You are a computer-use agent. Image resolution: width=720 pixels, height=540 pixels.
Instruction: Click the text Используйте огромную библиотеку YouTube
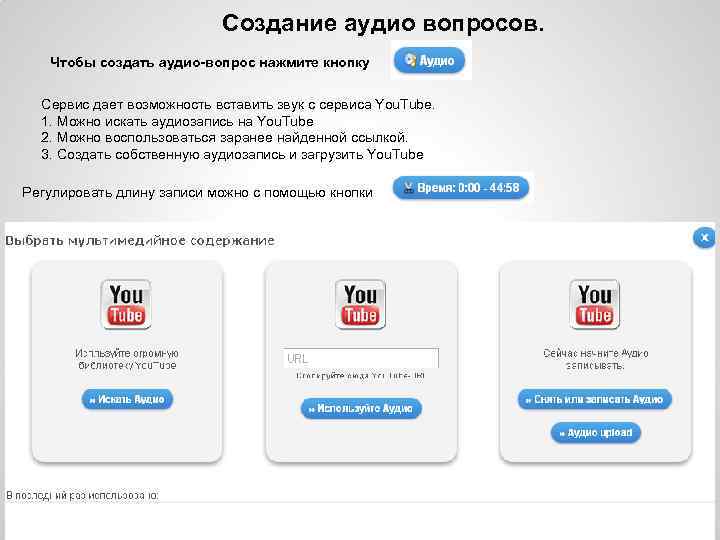point(127,360)
